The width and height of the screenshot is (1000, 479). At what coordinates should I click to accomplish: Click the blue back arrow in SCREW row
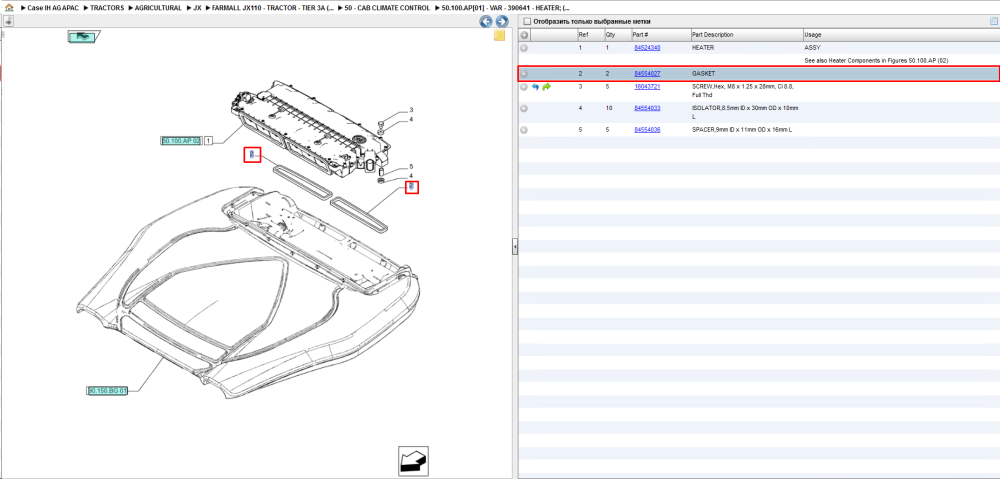click(535, 87)
